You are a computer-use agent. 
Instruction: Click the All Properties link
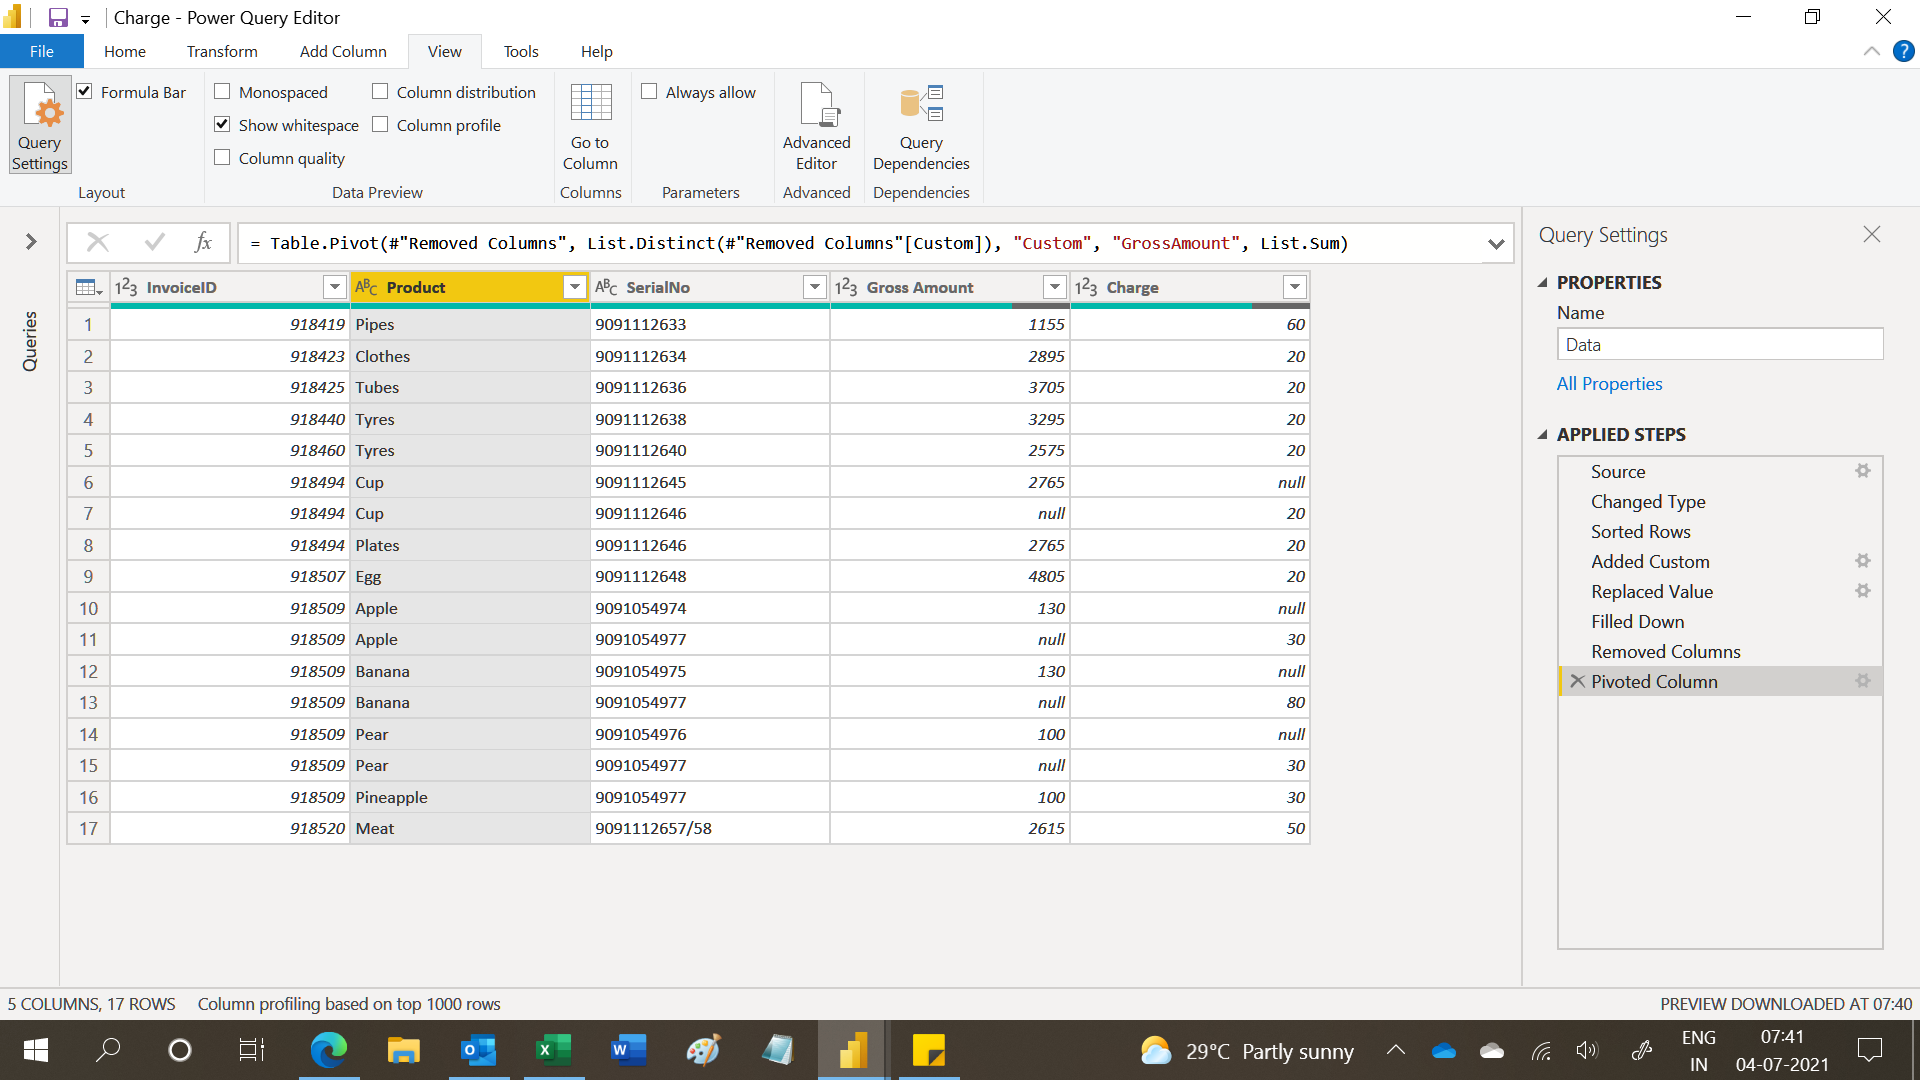pyautogui.click(x=1609, y=384)
